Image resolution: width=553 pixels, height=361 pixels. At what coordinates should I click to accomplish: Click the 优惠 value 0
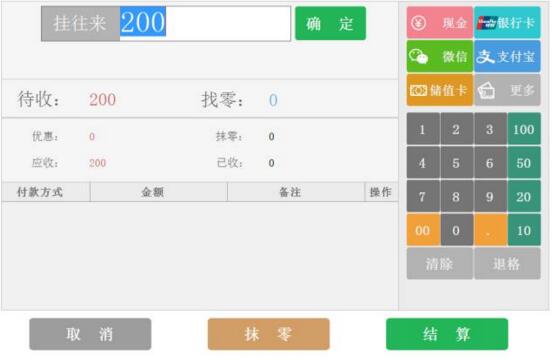point(92,136)
